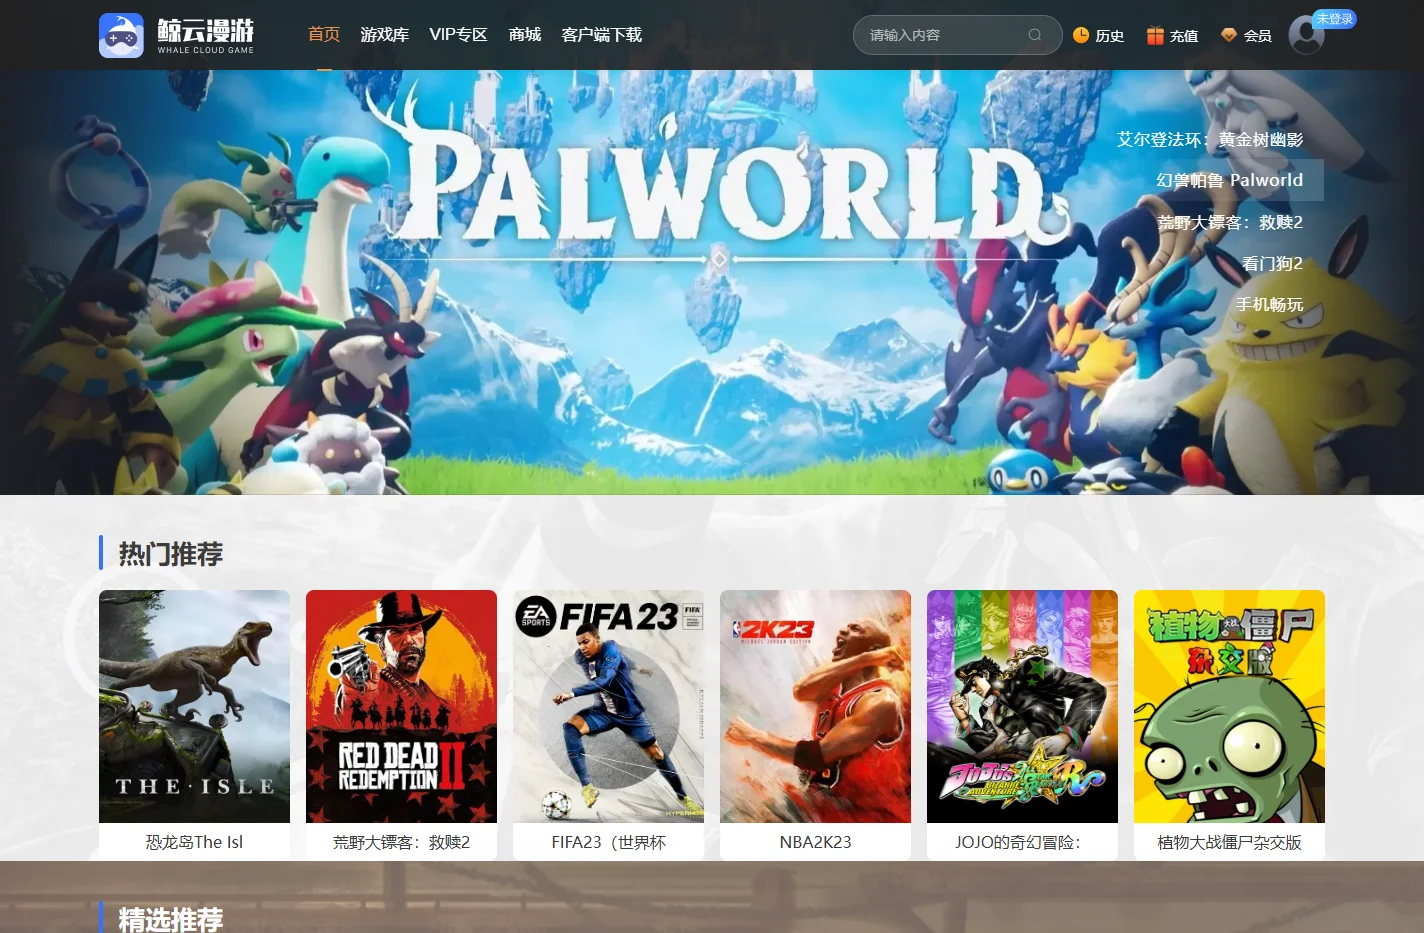Open the FIFA 23 game cover

click(608, 706)
